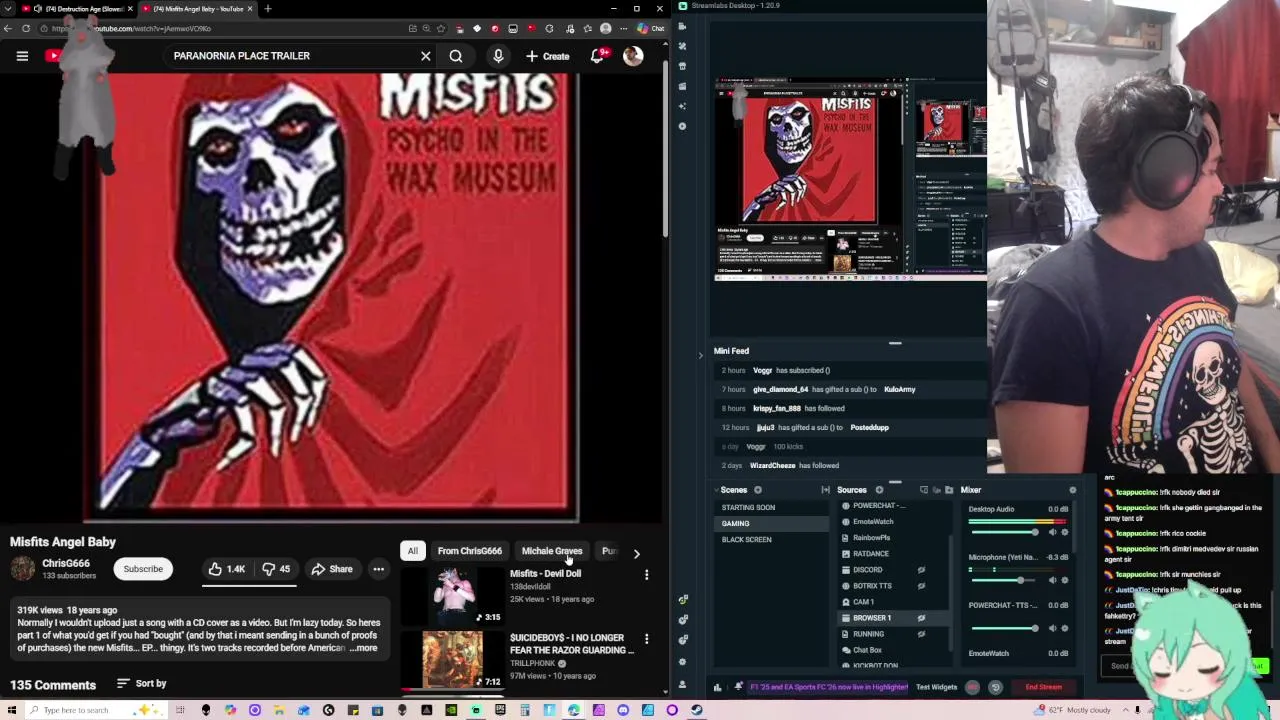Open the browser three-dot settings menu

coord(622,28)
